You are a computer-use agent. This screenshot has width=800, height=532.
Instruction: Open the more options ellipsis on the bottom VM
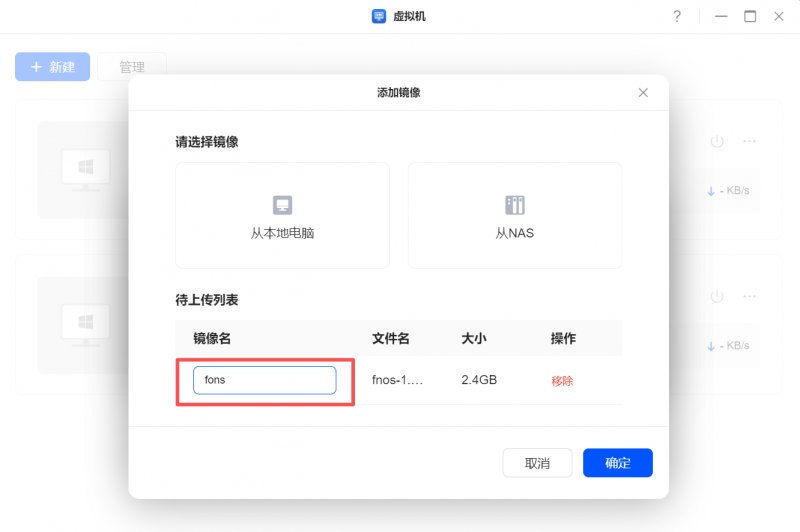point(749,297)
